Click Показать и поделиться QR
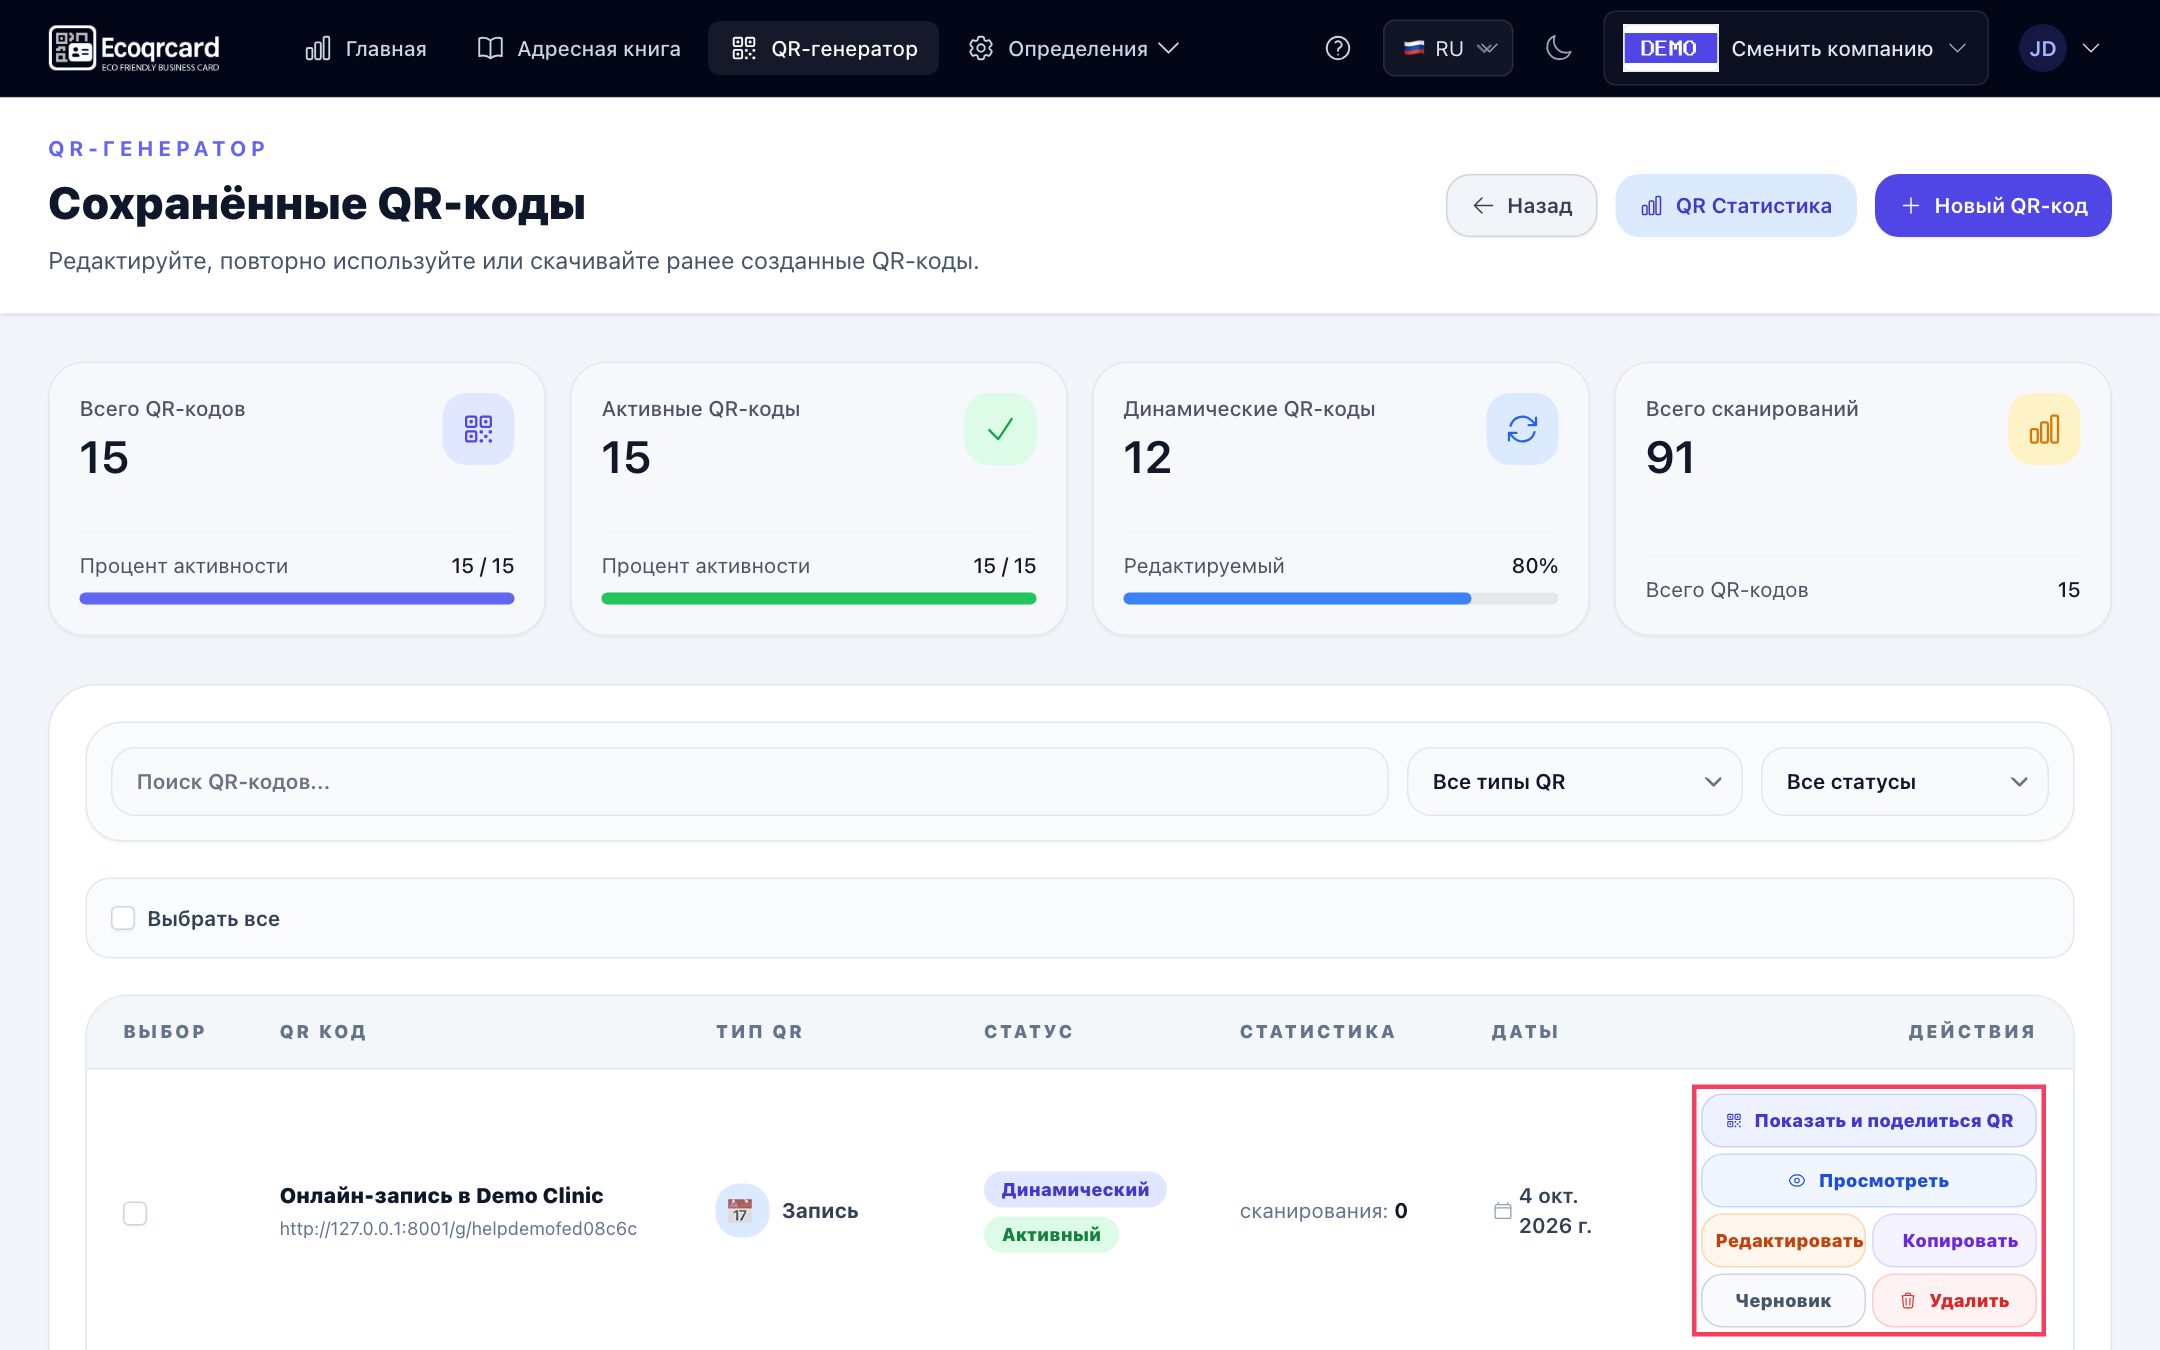The width and height of the screenshot is (2160, 1350). [x=1869, y=1121]
